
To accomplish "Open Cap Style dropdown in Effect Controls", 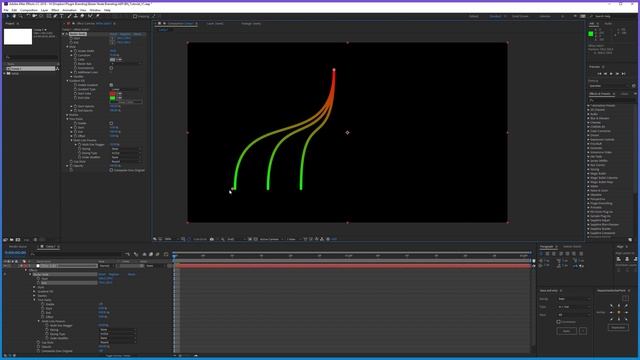I will 126,162.
